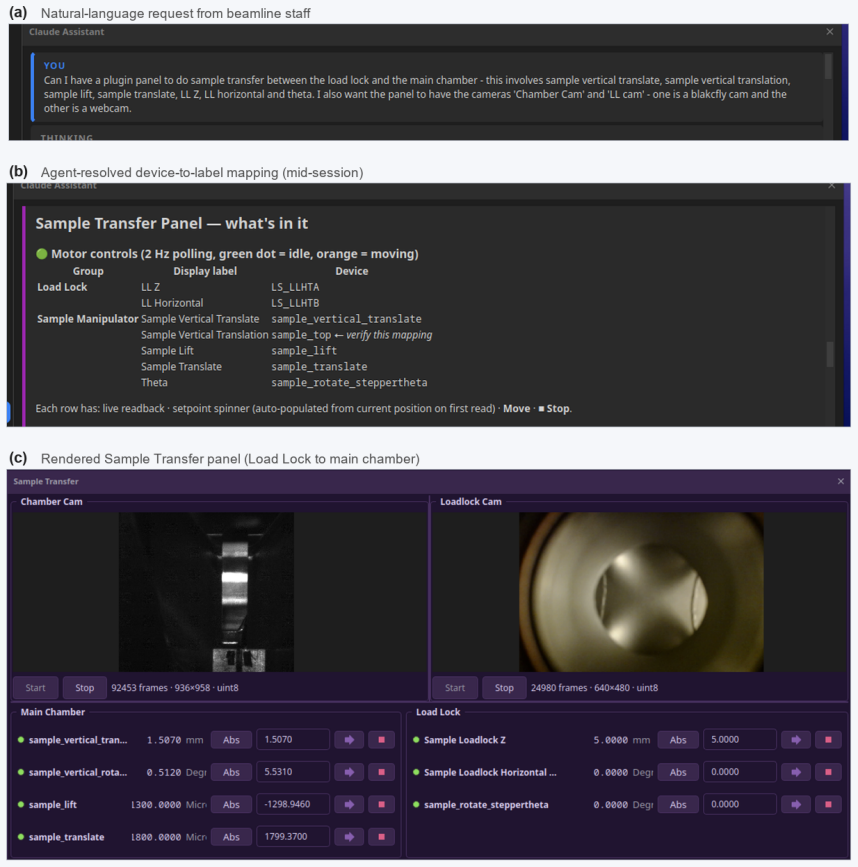The width and height of the screenshot is (858, 867).
Task: Click setpoint field showing 1799.3700
Action: tap(293, 837)
